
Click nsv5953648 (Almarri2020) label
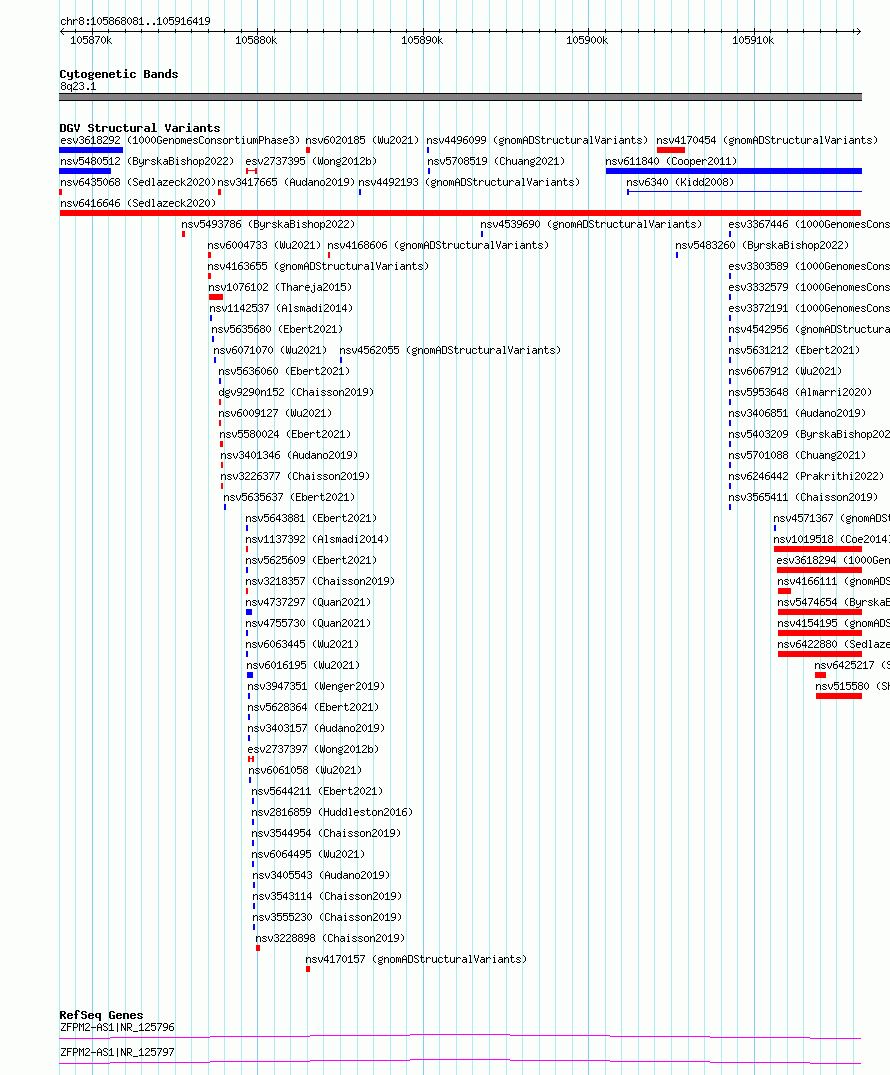tap(800, 392)
